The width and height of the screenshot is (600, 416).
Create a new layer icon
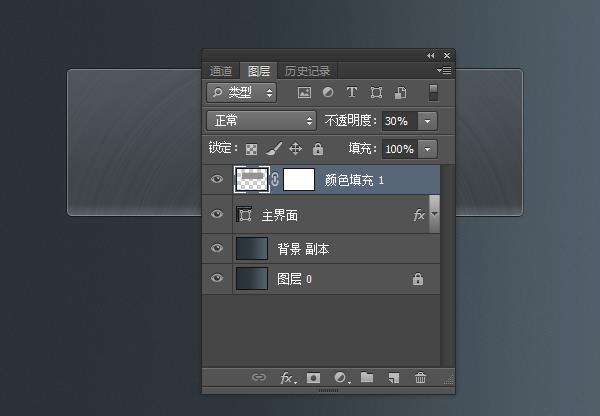tap(394, 378)
